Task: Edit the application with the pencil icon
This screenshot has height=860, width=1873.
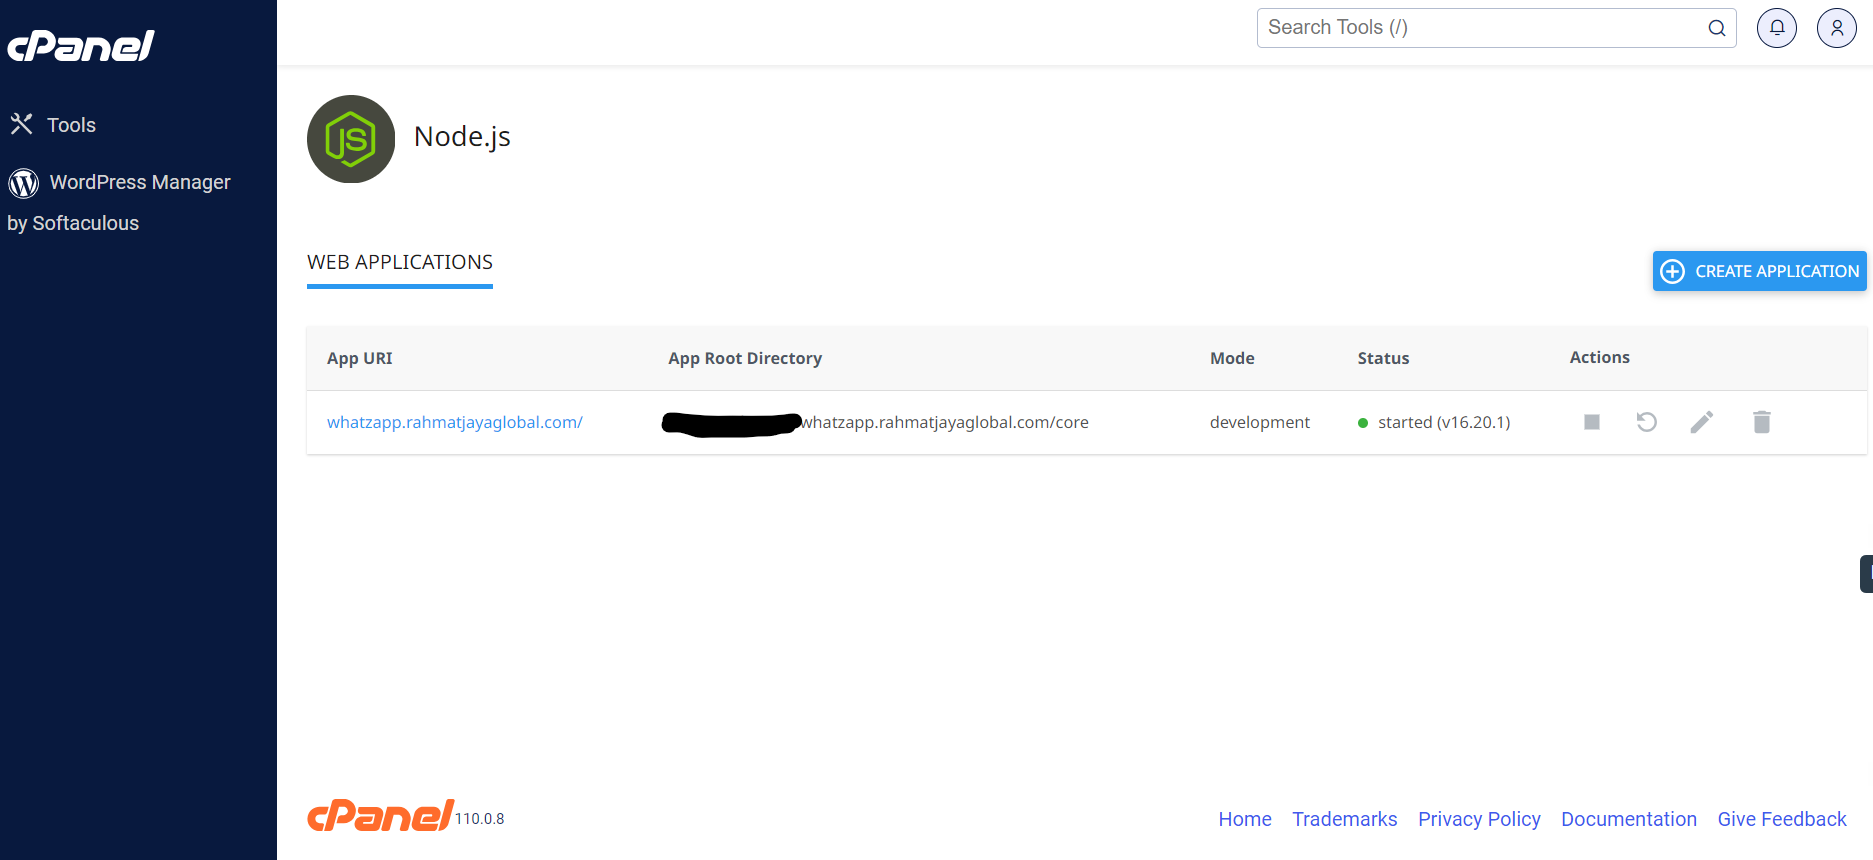Action: (x=1702, y=422)
